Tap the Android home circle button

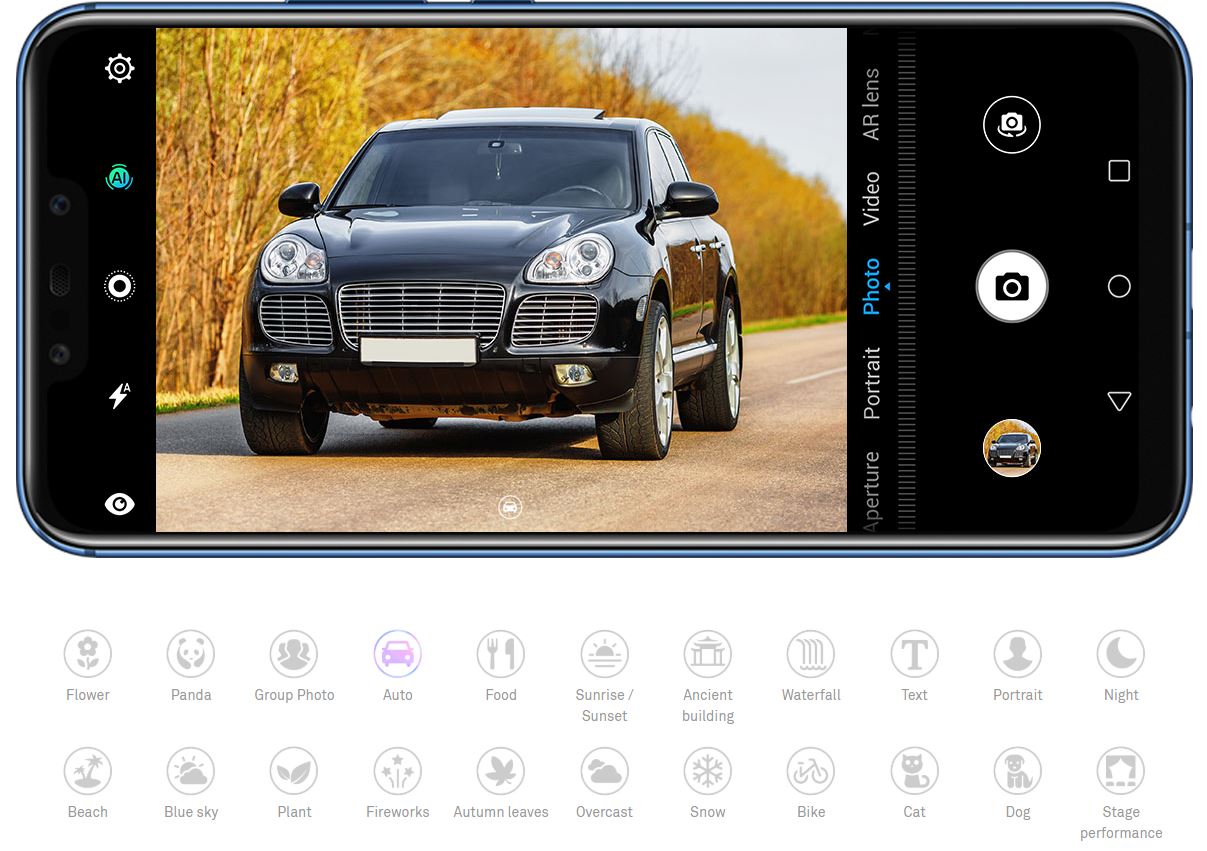(1119, 287)
